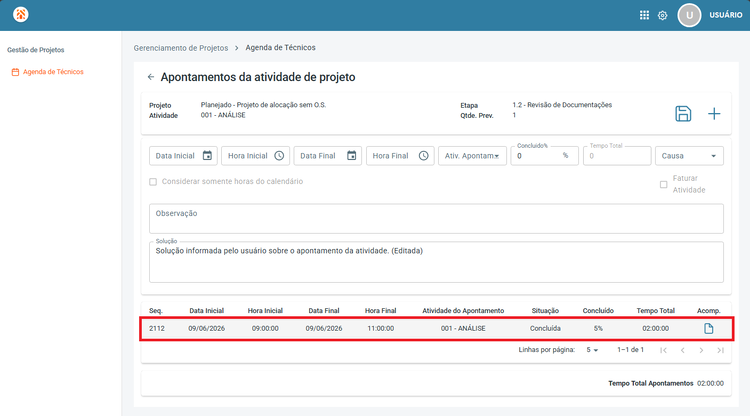Click the Situação column header
Viewport: 750px width, 416px height.
pos(545,311)
